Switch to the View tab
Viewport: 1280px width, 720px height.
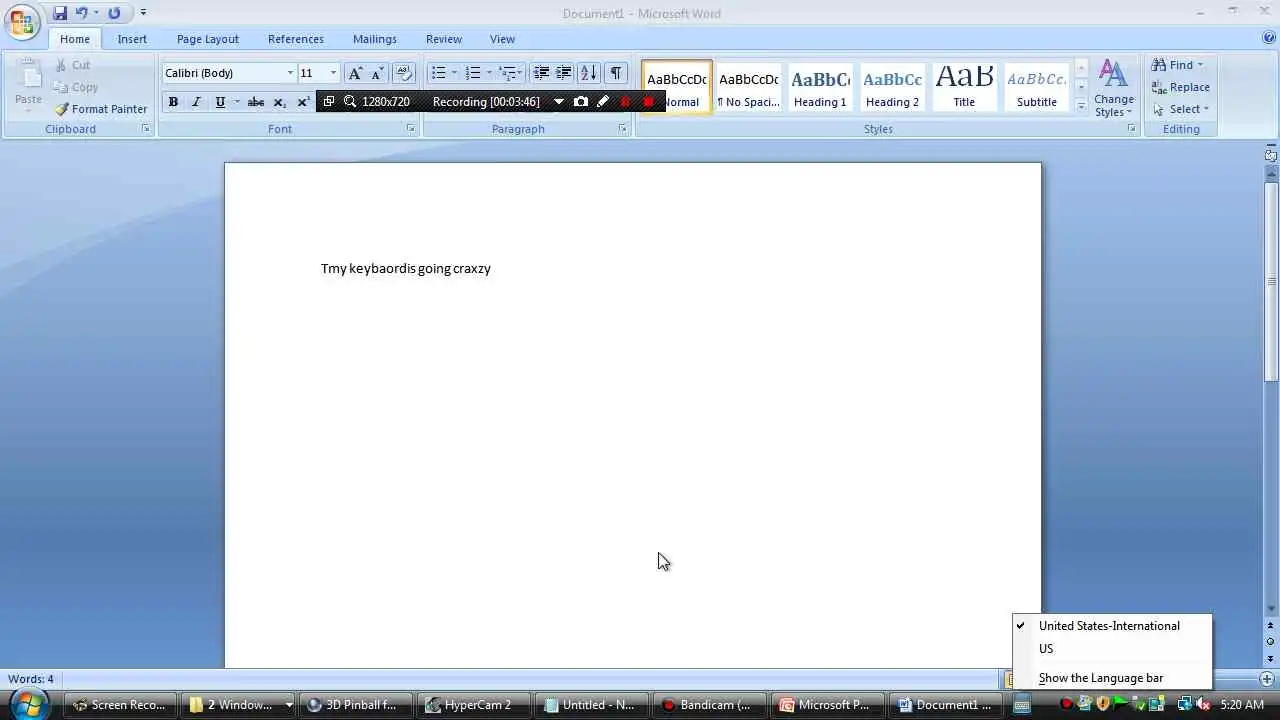pyautogui.click(x=502, y=39)
